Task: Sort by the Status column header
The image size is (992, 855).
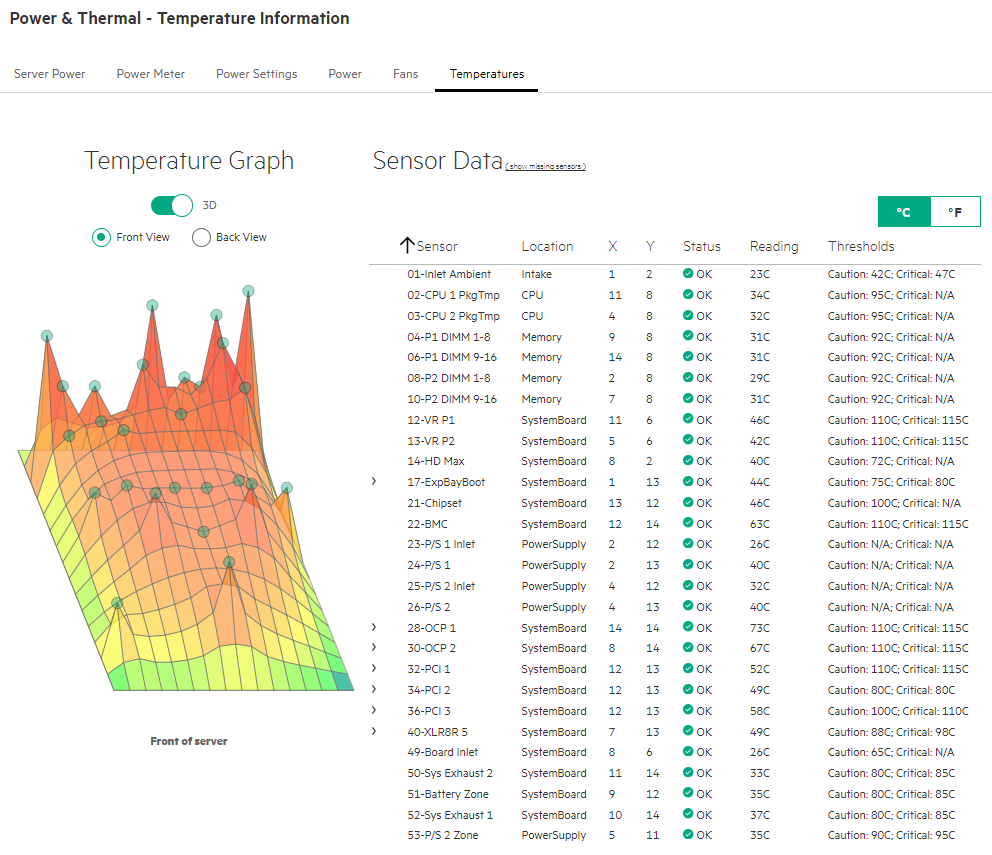Action: click(x=702, y=246)
